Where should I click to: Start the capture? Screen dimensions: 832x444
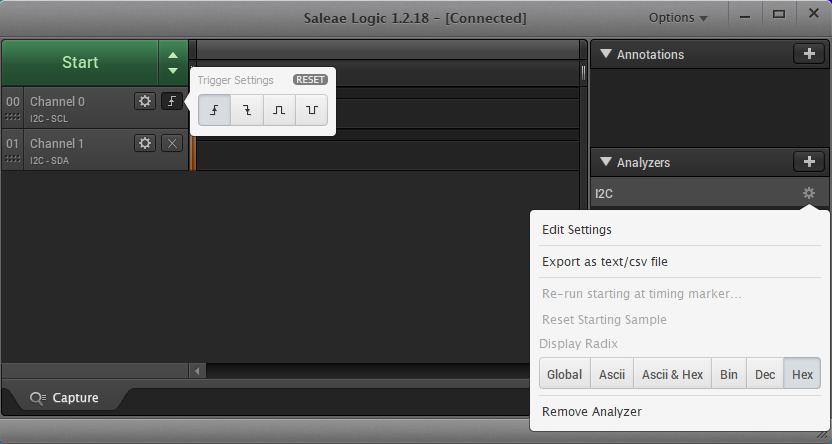(80, 62)
